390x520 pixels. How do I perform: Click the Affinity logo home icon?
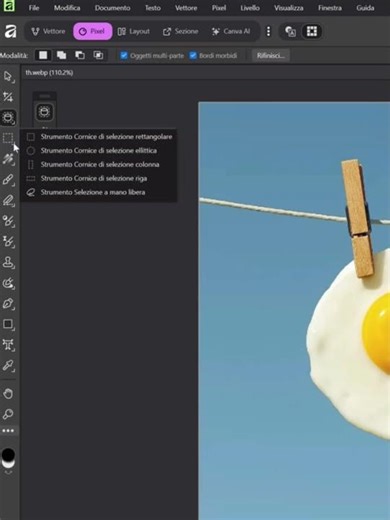[x=10, y=32]
